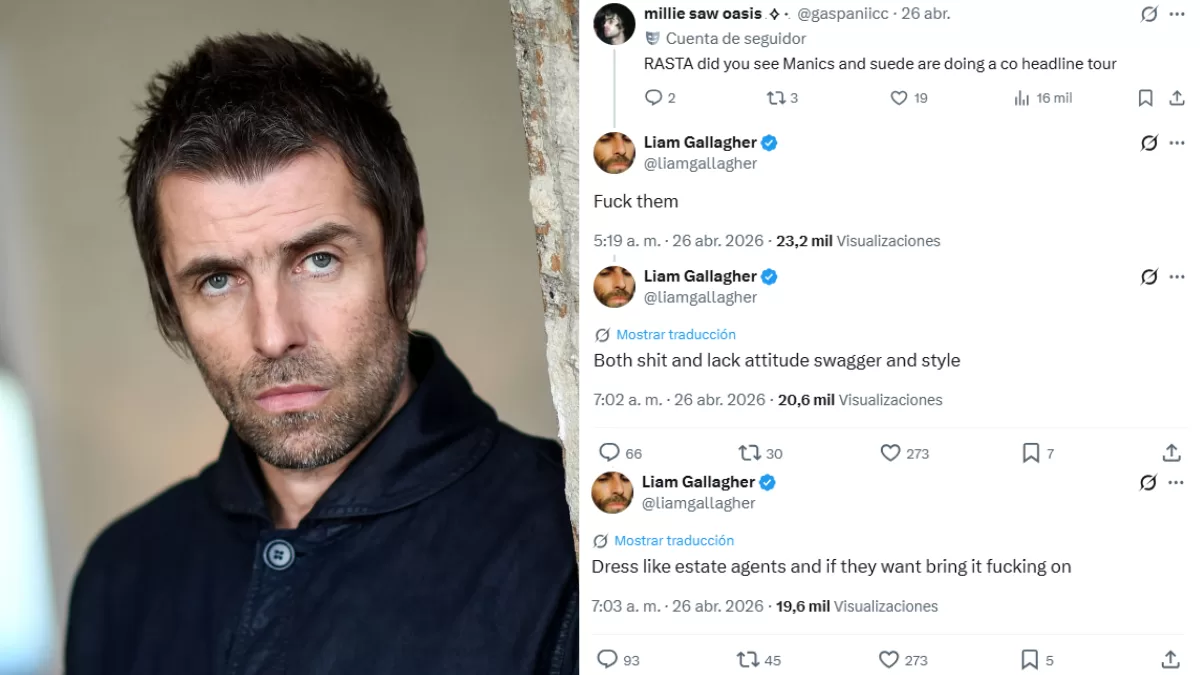This screenshot has width=1200, height=675.
Task: Open Liam Gallagher's name on 'Fuck them' tweet
Action: 700,143
